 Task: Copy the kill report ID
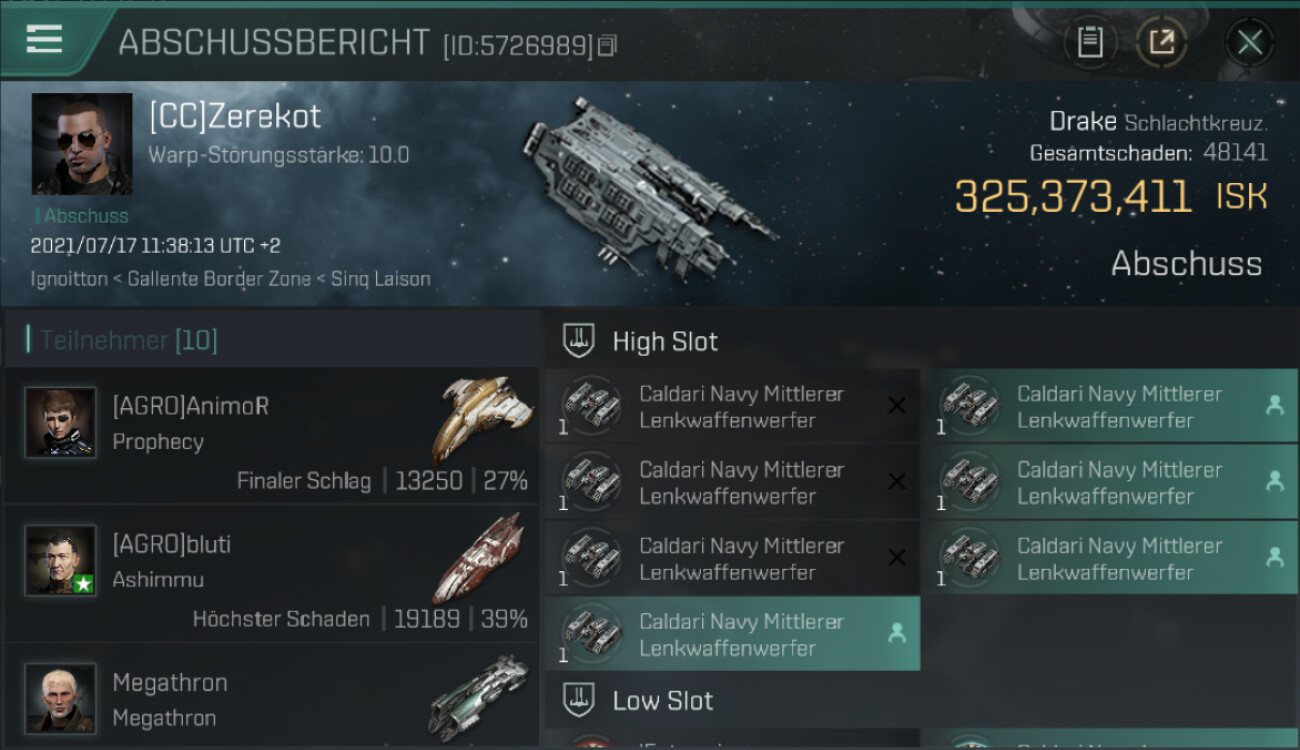tap(607, 45)
